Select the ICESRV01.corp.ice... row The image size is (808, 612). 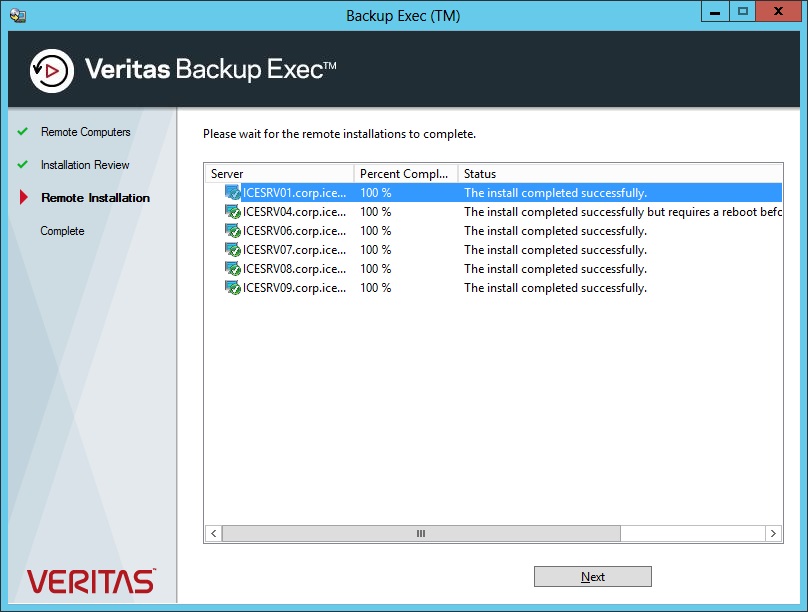click(x=494, y=193)
